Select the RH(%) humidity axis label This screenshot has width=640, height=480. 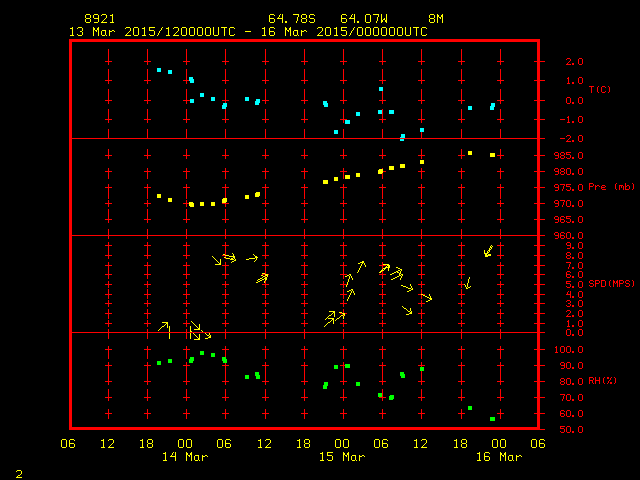point(602,381)
